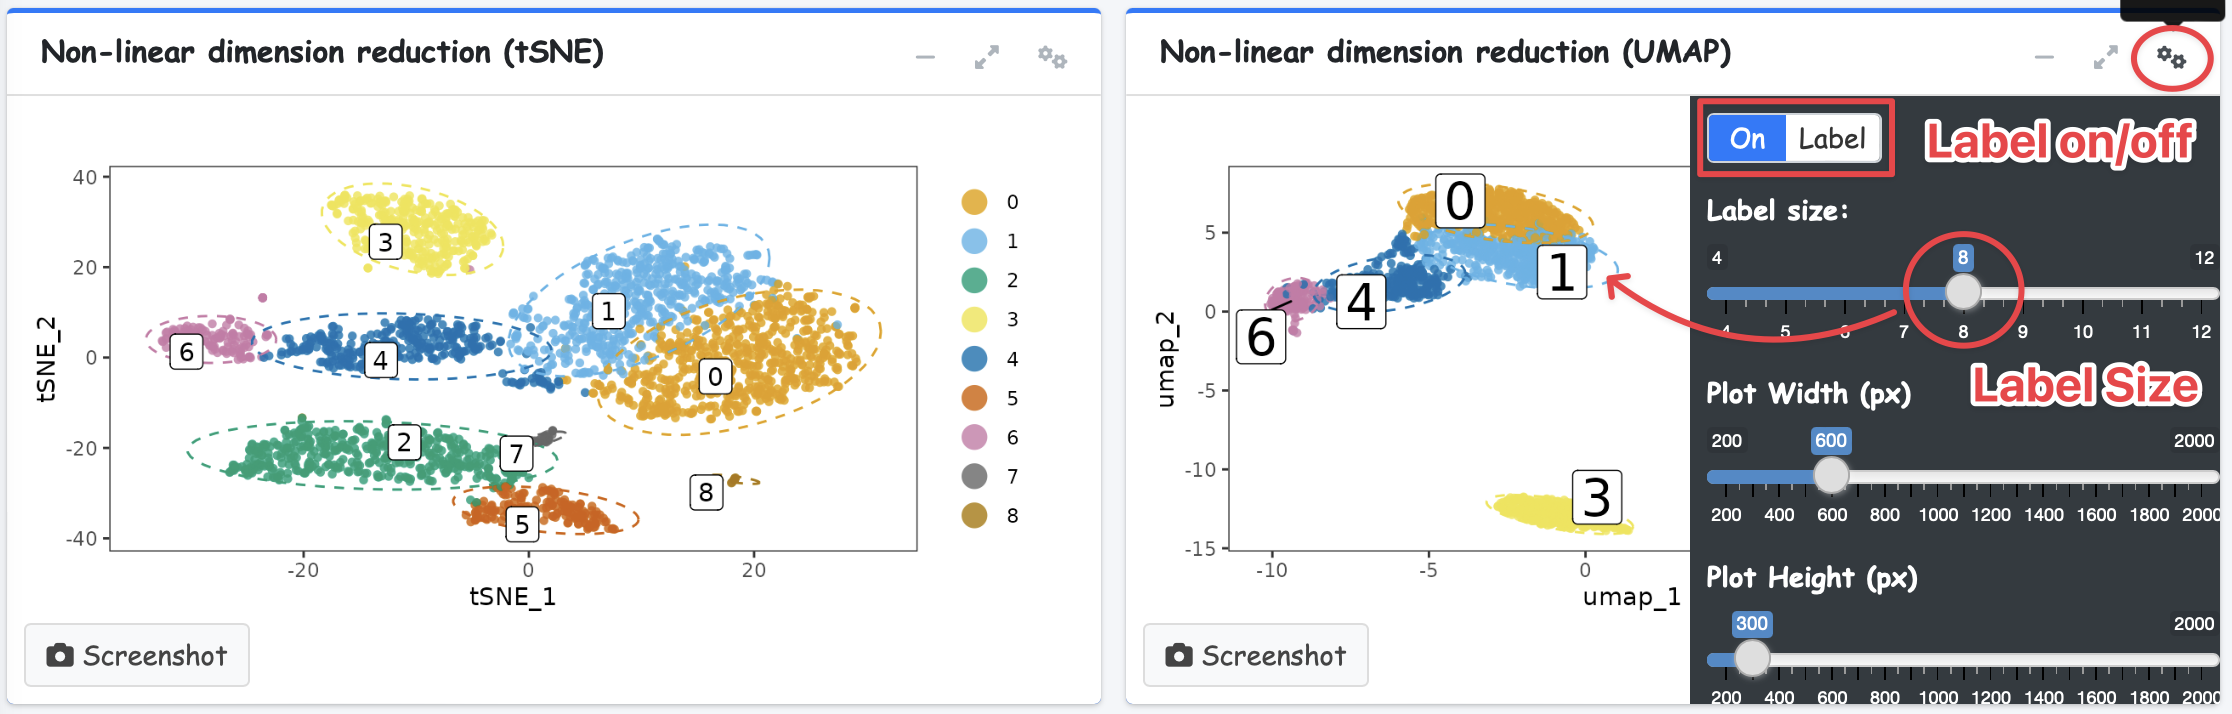This screenshot has width=2232, height=714.
Task: Click the Label size slider handle
Action: coord(1963,292)
